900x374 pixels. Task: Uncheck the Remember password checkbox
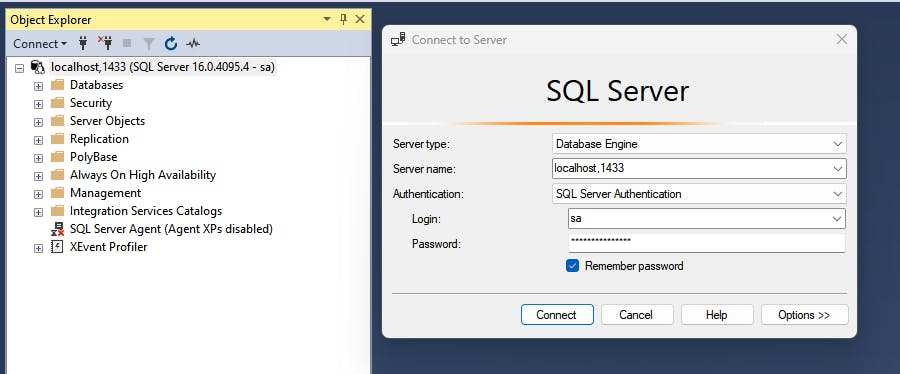(x=572, y=266)
